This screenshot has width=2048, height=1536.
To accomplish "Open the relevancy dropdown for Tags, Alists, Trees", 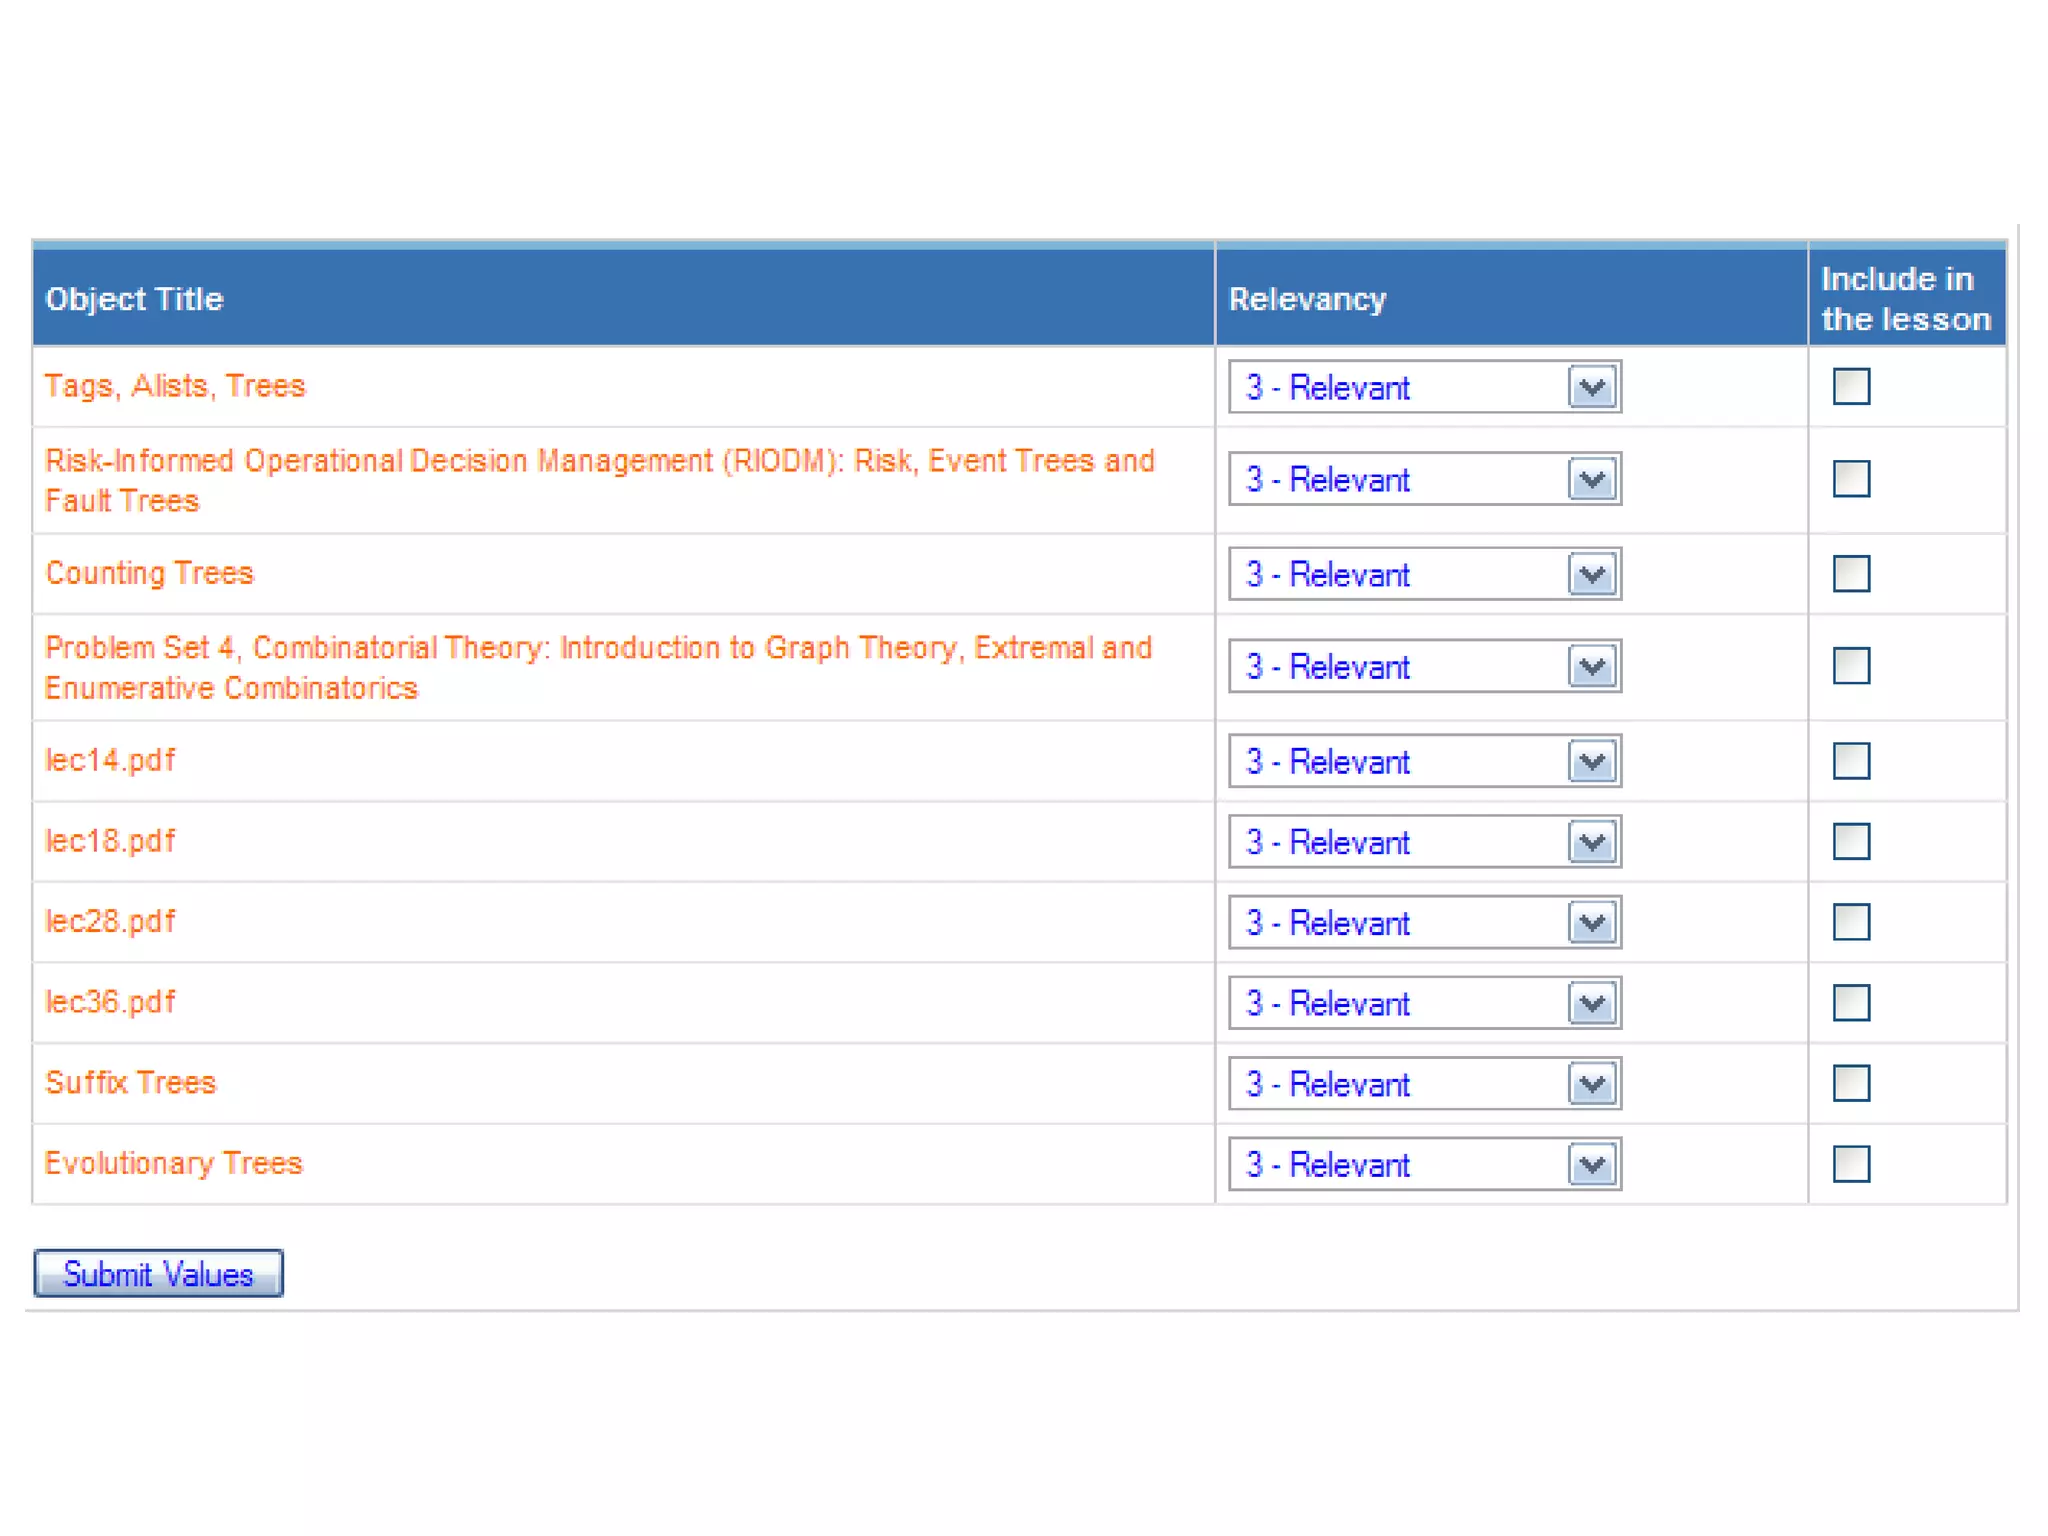I will pos(1591,387).
